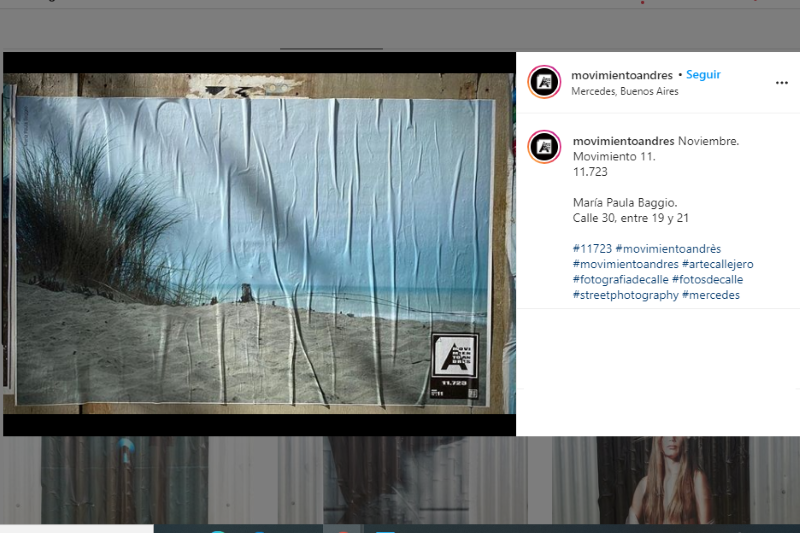This screenshot has width=800, height=533.
Task: Click the beach poster photo in post
Action: [x=250, y=240]
